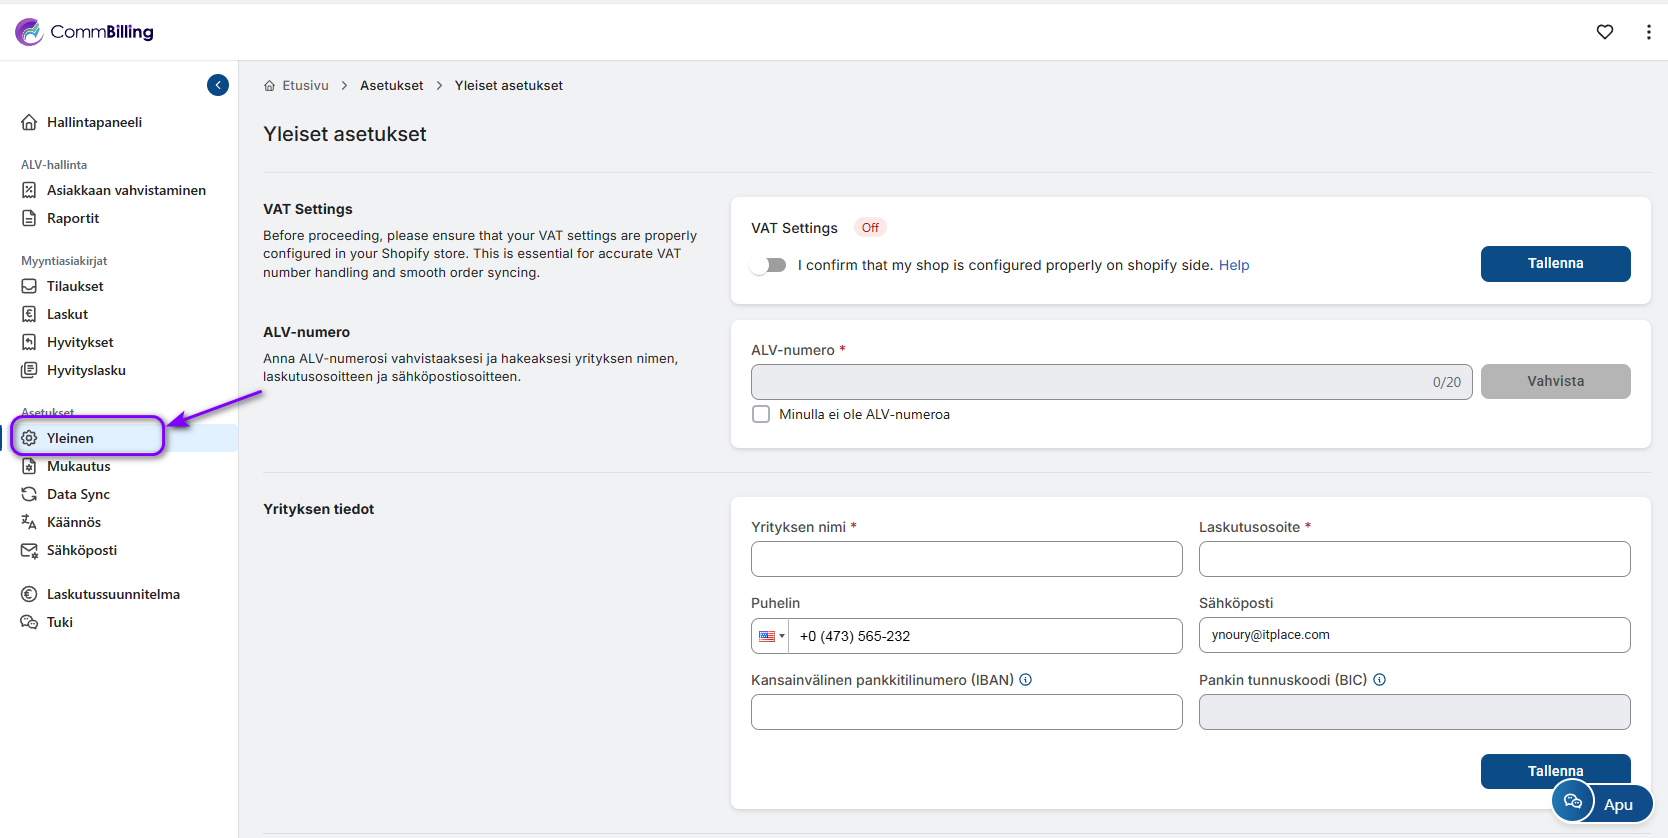Open the Apu chat help widget
Viewport: 1668px width, 838px height.
pos(1601,803)
